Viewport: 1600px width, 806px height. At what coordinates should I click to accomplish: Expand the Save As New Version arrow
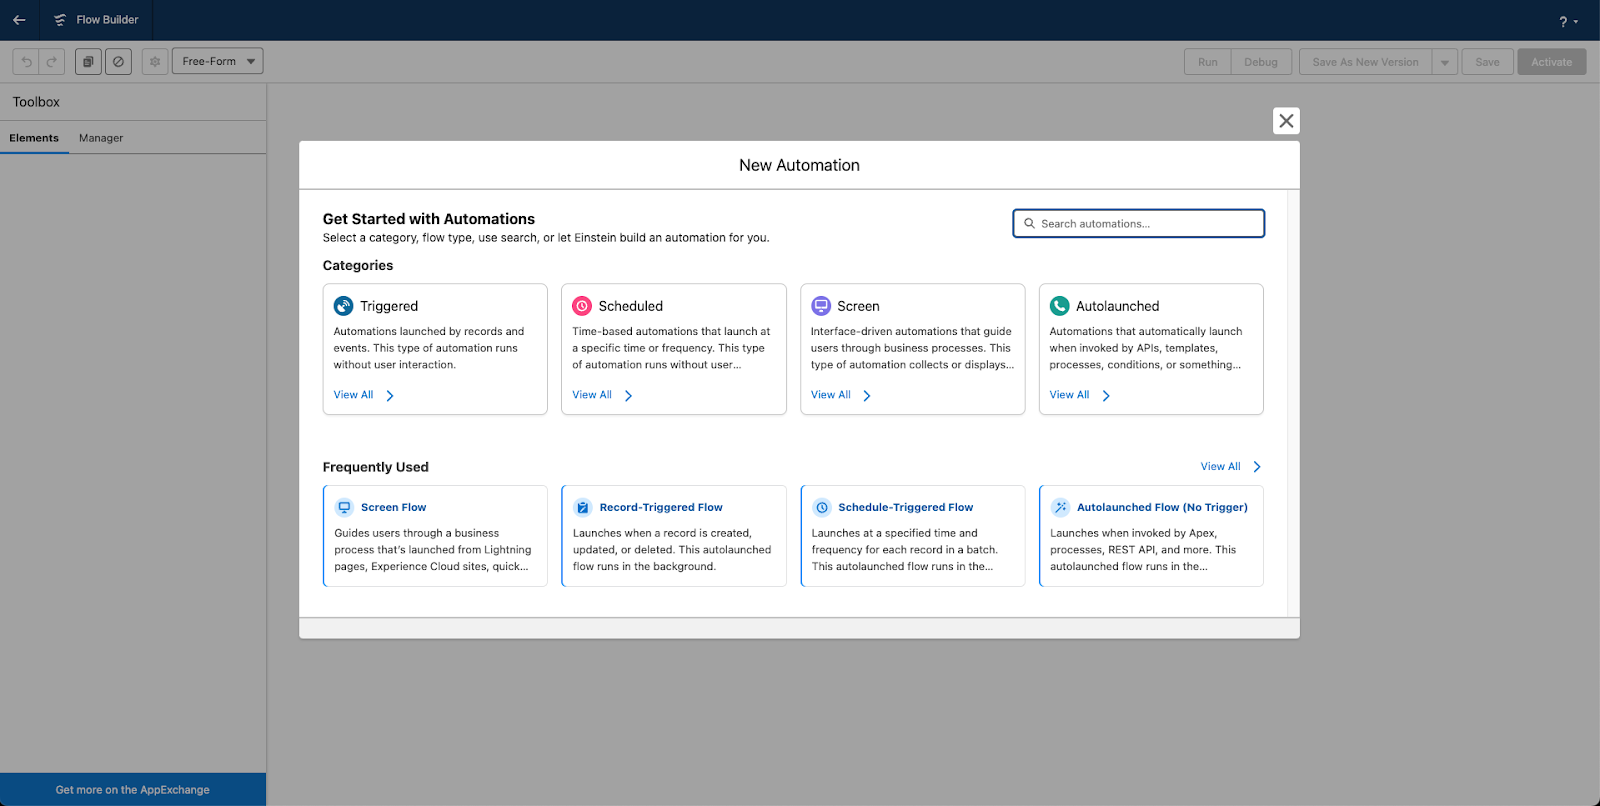point(1444,62)
